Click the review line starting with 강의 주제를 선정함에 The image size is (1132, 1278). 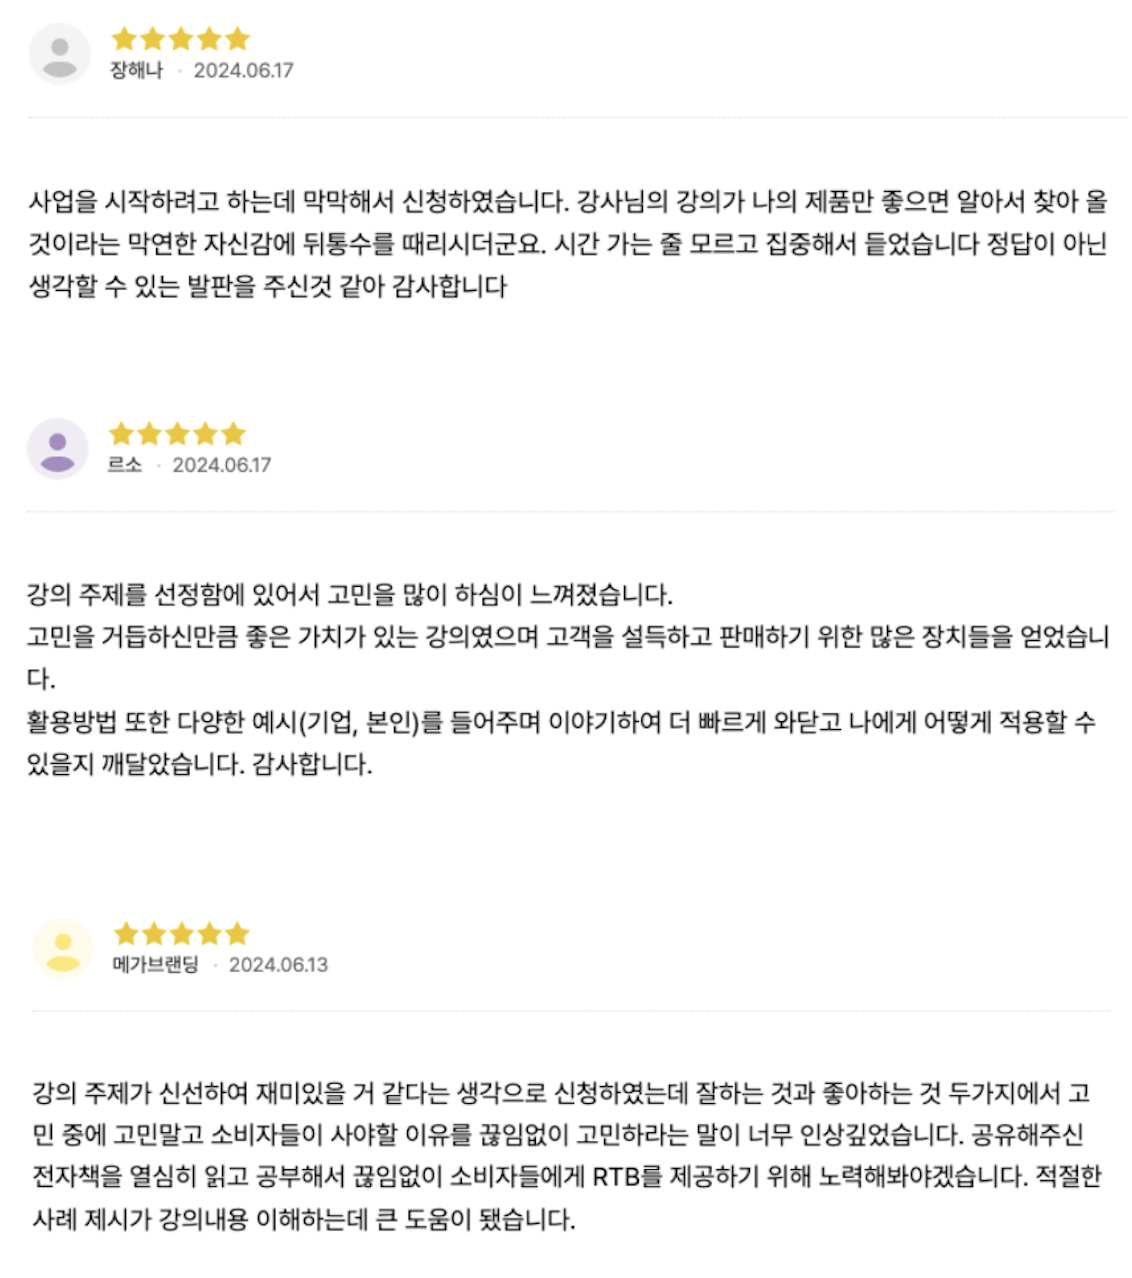349,595
